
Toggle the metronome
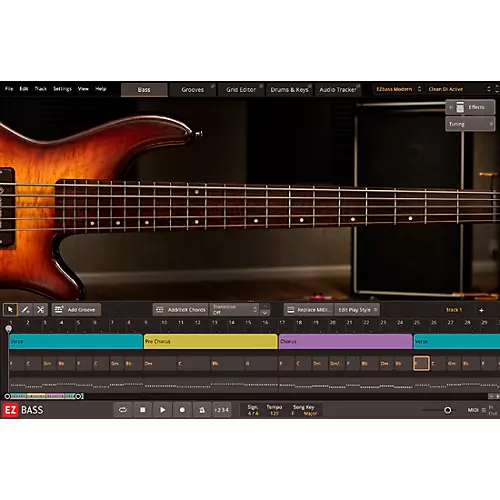click(x=202, y=410)
